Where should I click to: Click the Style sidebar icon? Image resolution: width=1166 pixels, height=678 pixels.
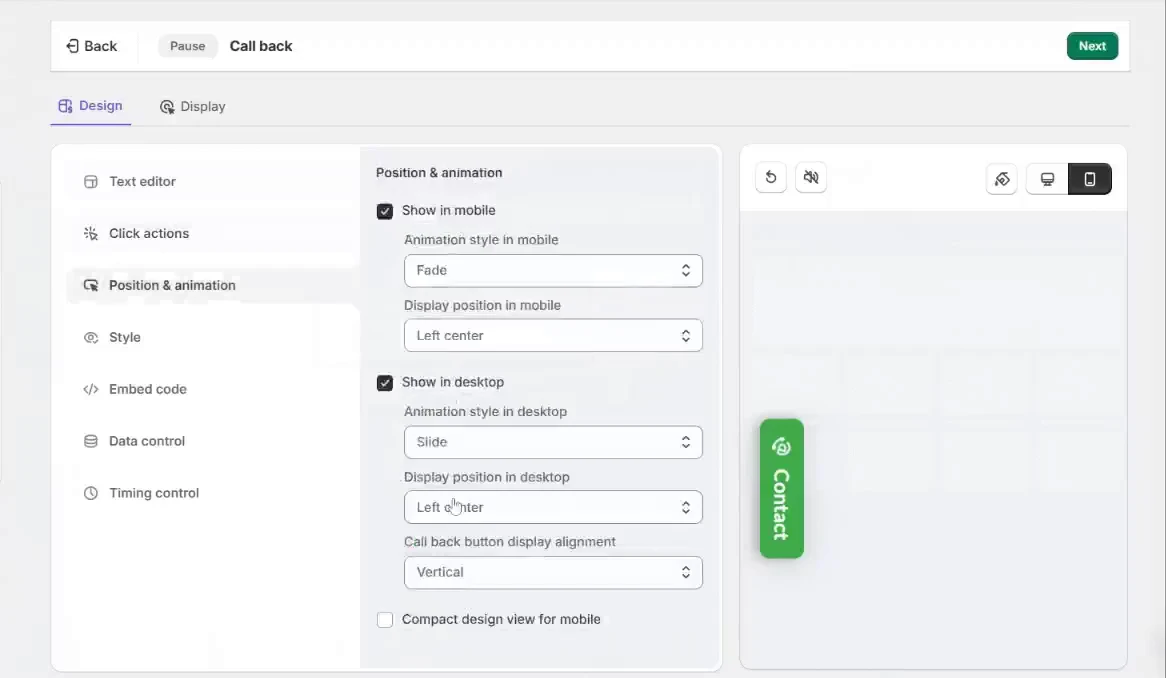coord(91,338)
